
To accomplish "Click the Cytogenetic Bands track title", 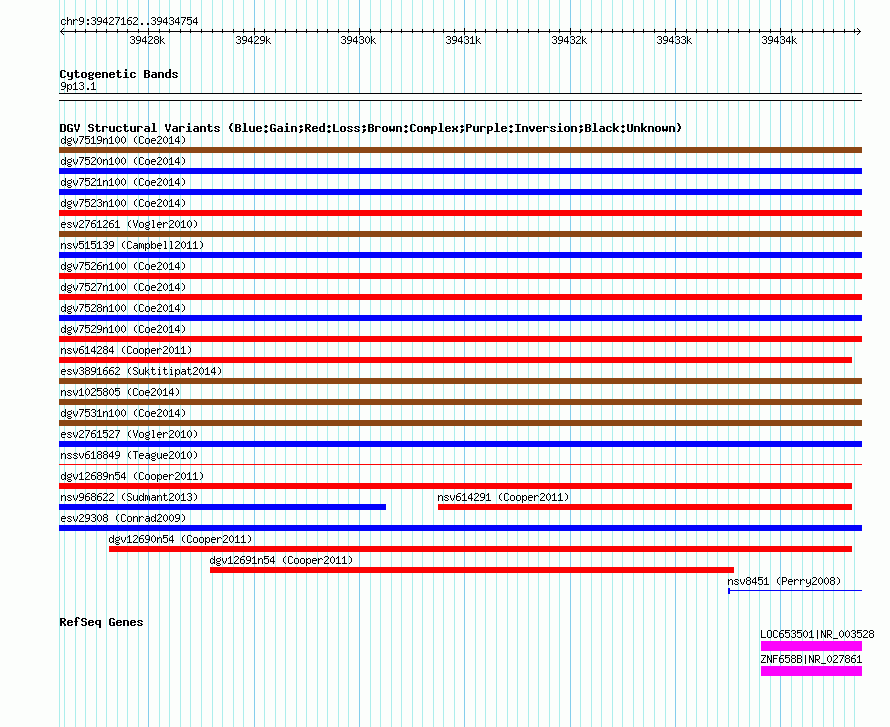I will 119,74.
